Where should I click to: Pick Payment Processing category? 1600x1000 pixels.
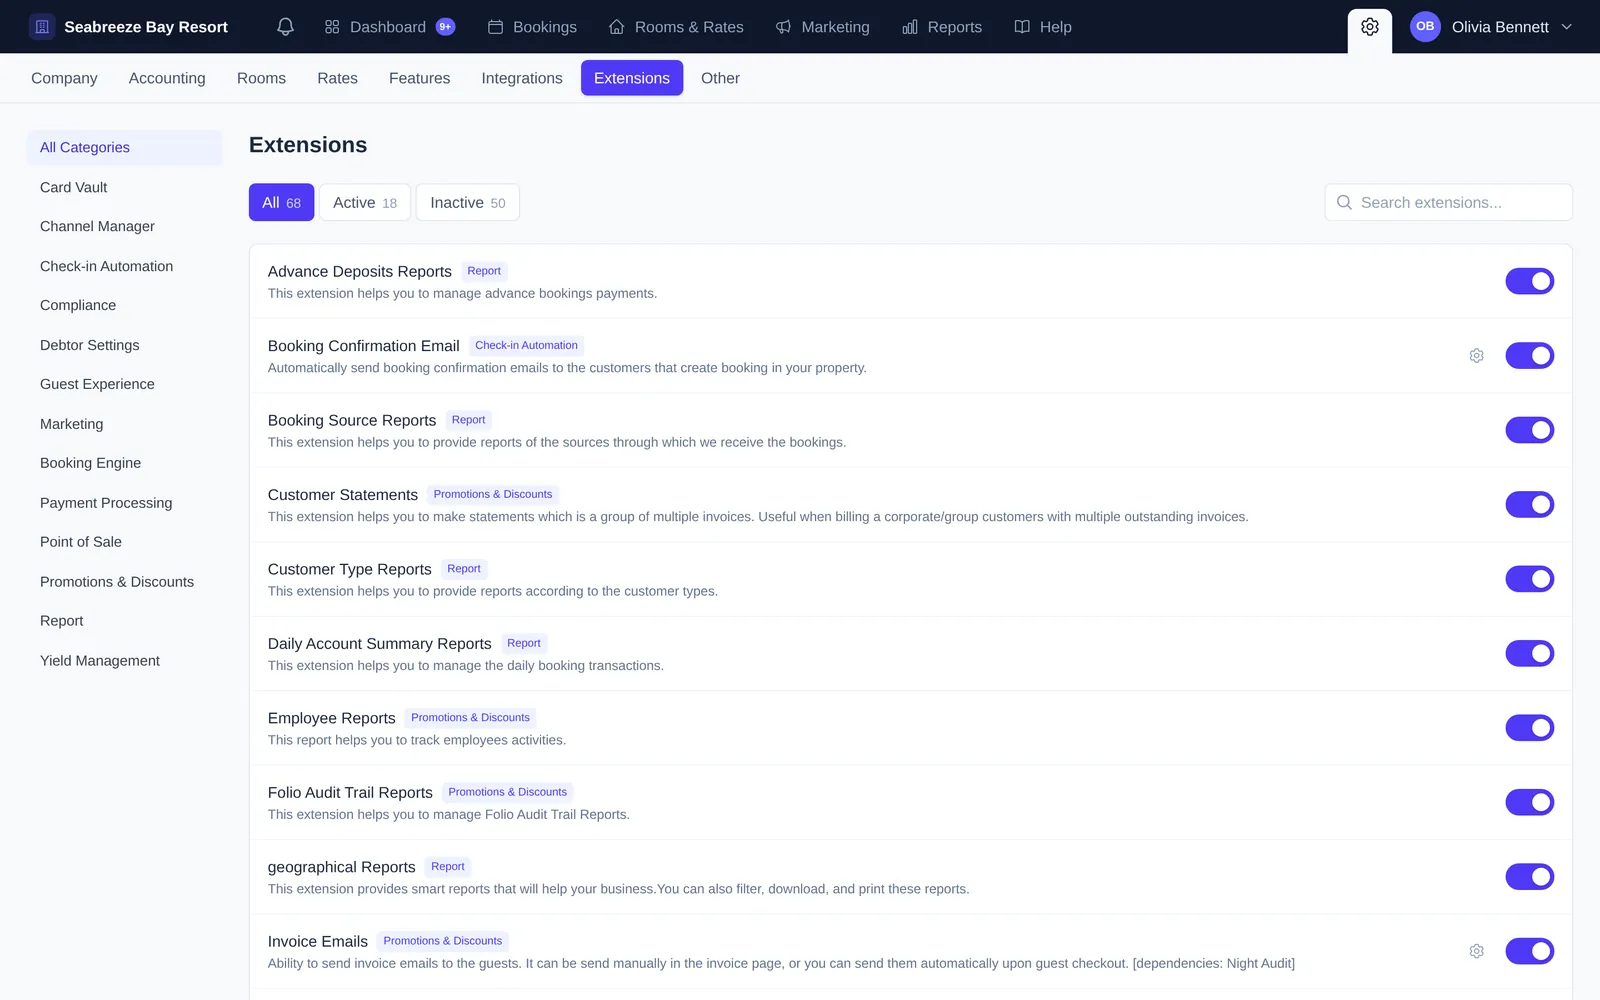tap(124, 503)
